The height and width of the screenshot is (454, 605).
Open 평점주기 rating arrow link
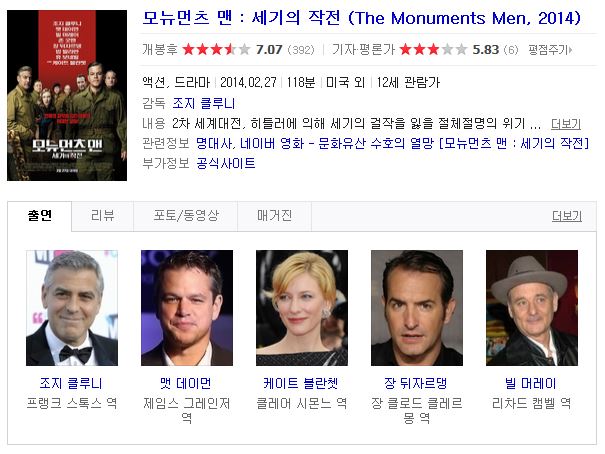550,50
